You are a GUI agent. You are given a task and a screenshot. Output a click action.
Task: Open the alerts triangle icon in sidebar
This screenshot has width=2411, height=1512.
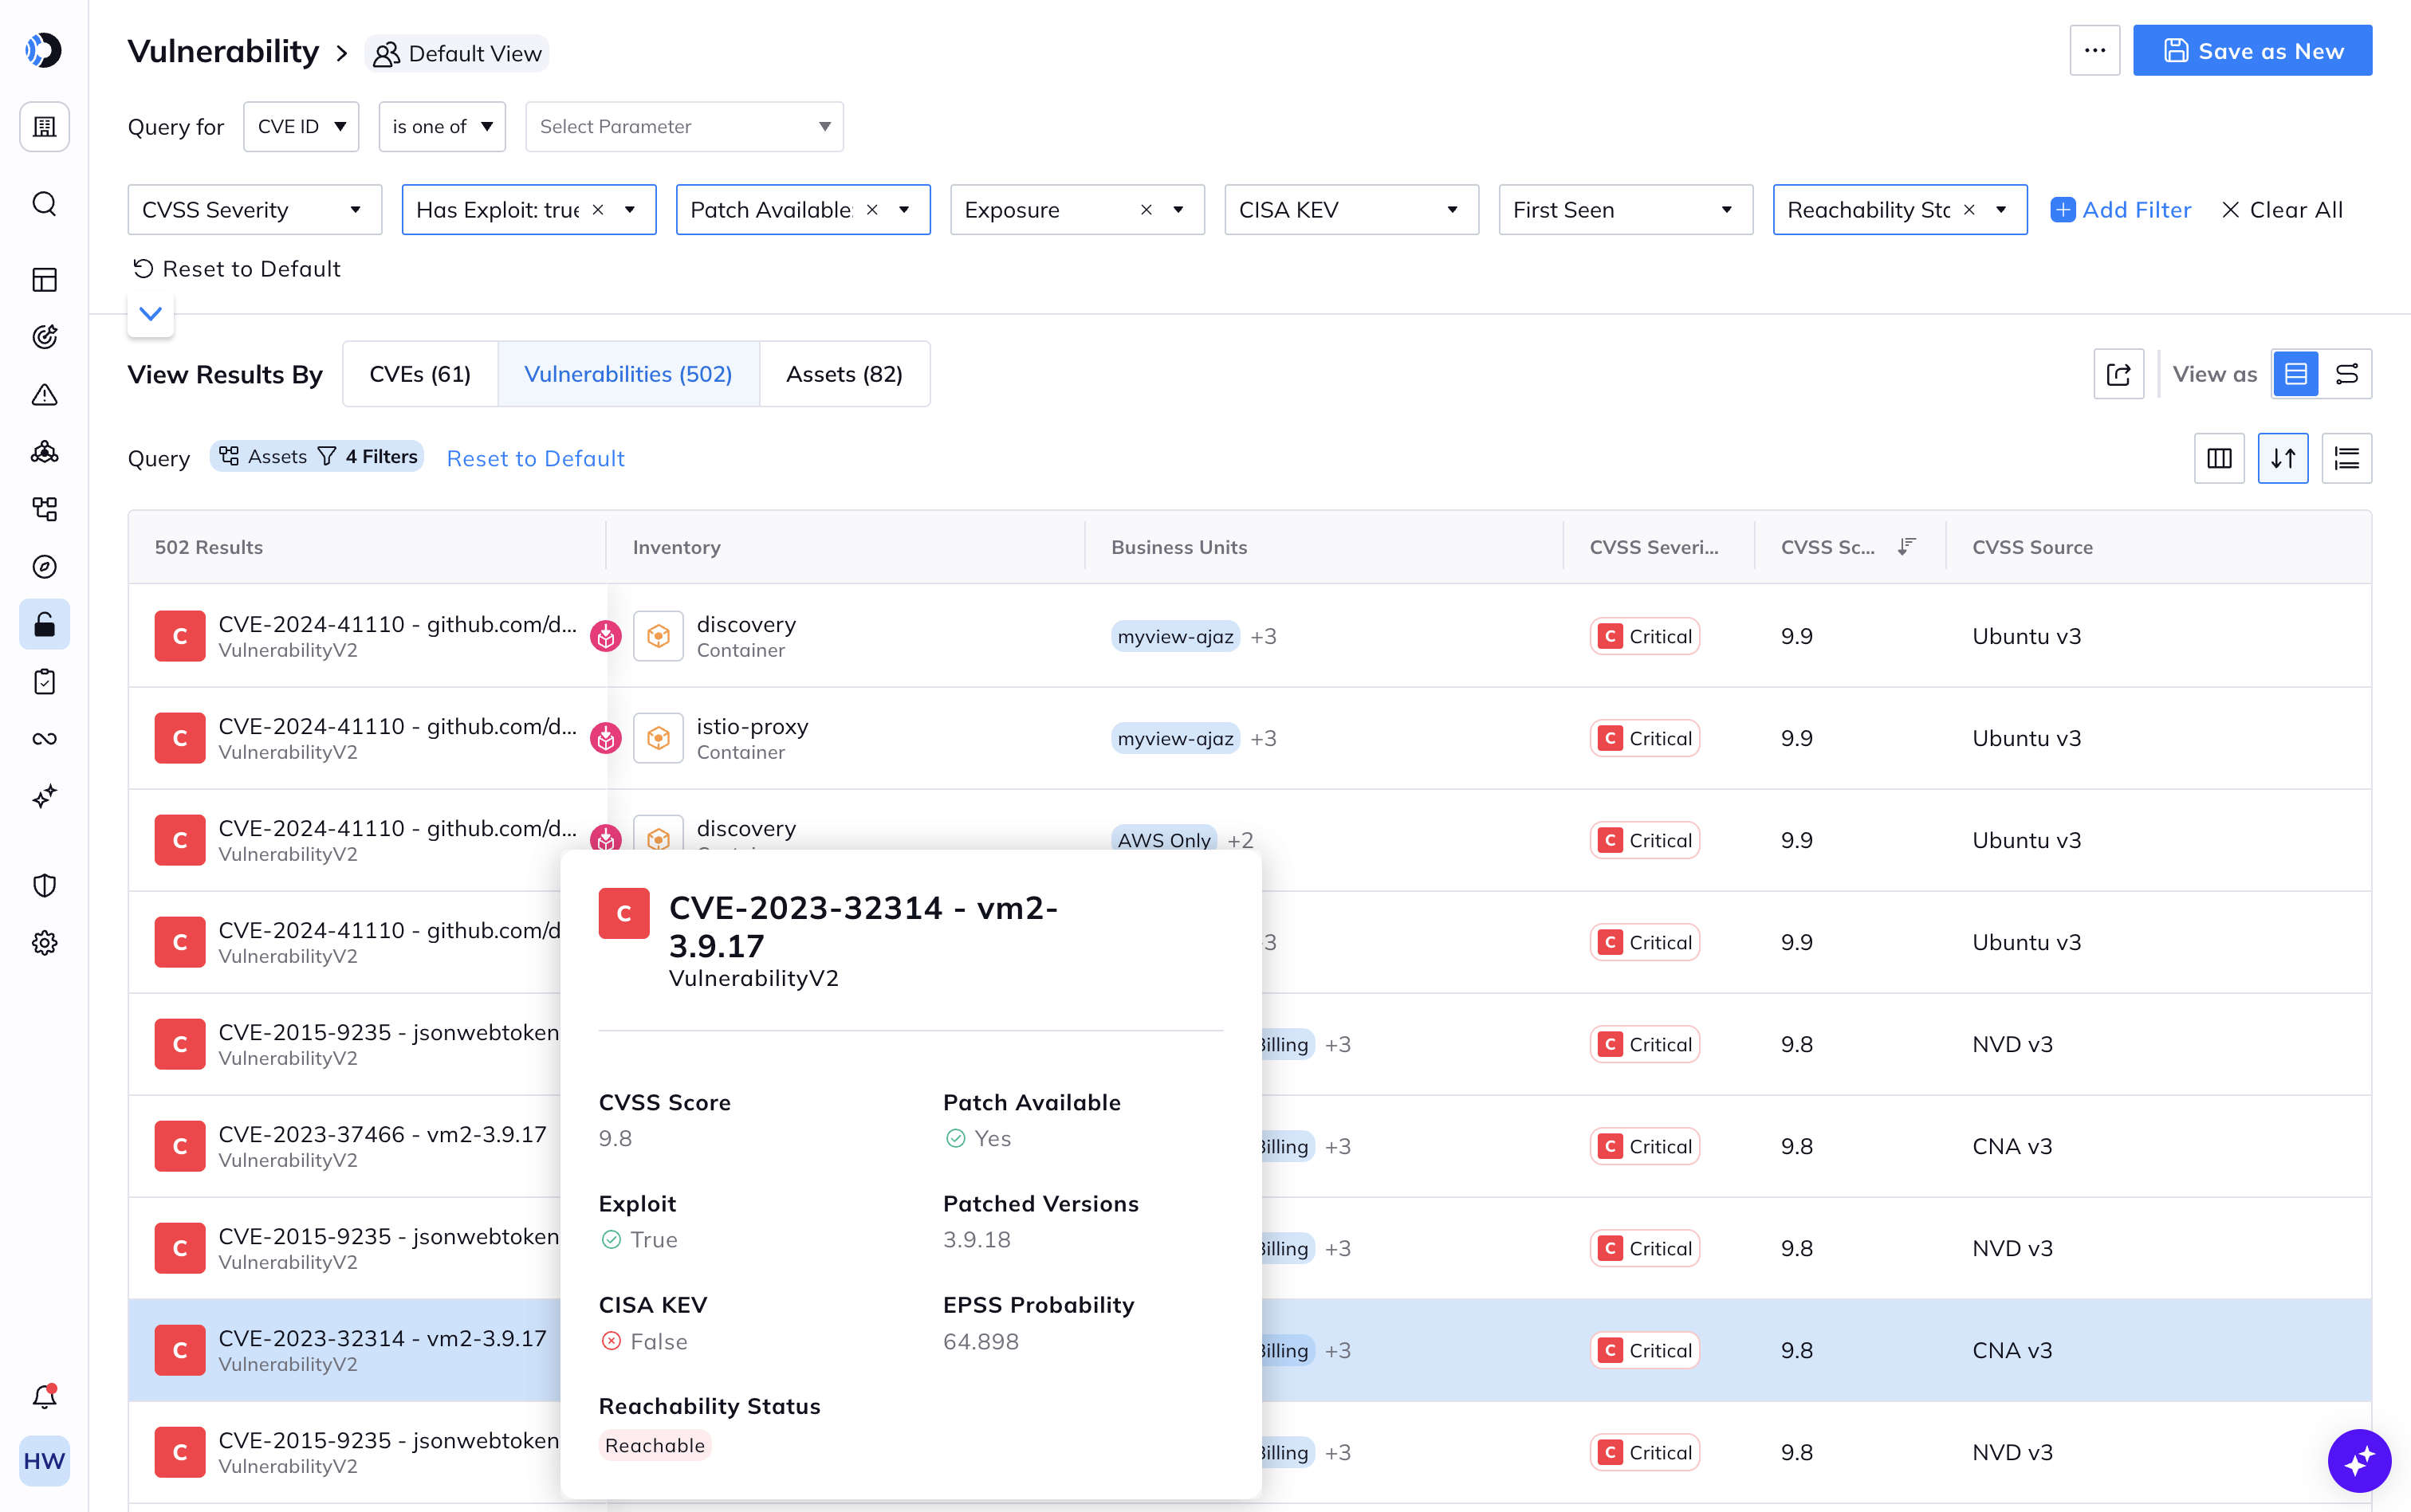pyautogui.click(x=44, y=394)
